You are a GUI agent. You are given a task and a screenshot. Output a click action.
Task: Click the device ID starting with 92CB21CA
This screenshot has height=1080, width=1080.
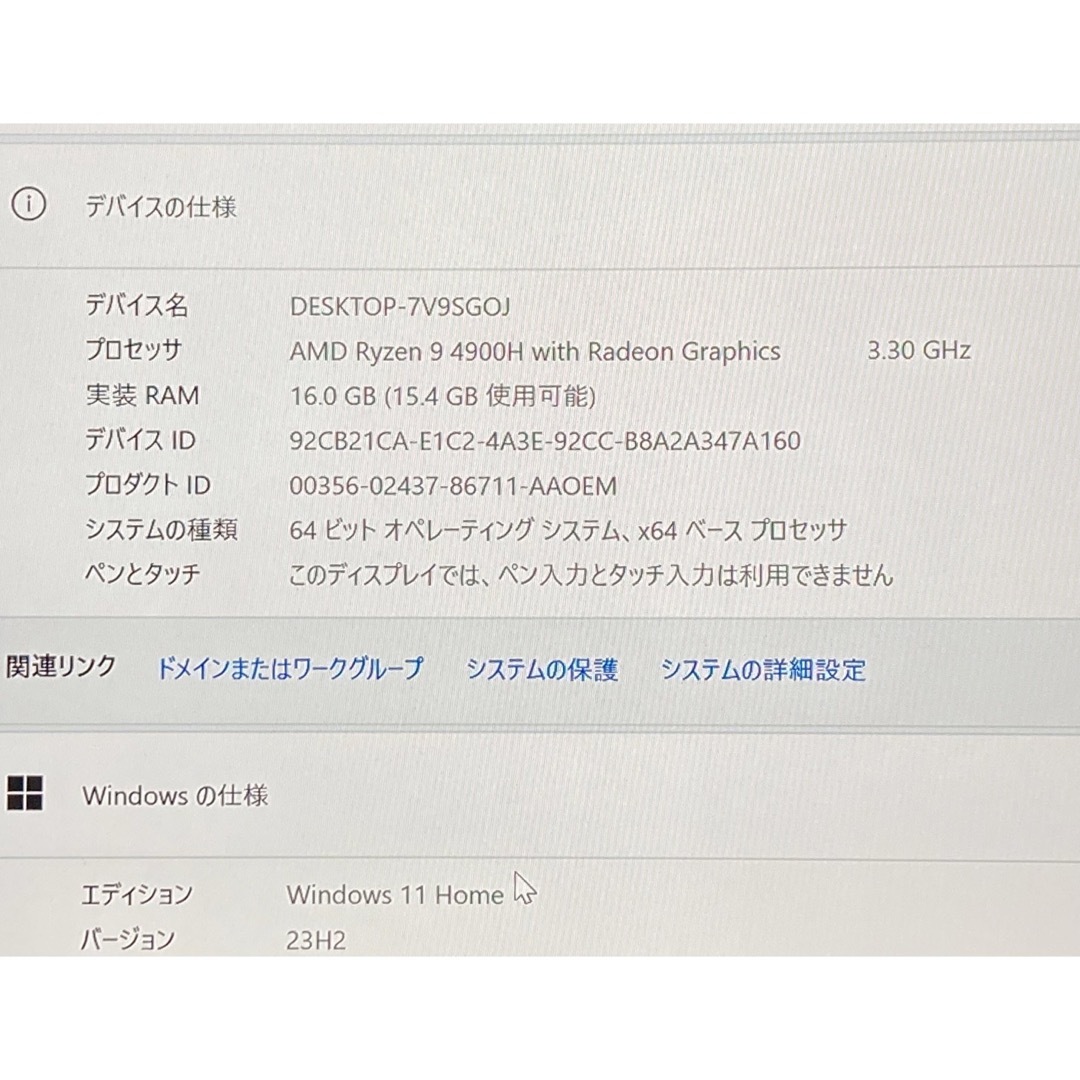click(x=545, y=441)
